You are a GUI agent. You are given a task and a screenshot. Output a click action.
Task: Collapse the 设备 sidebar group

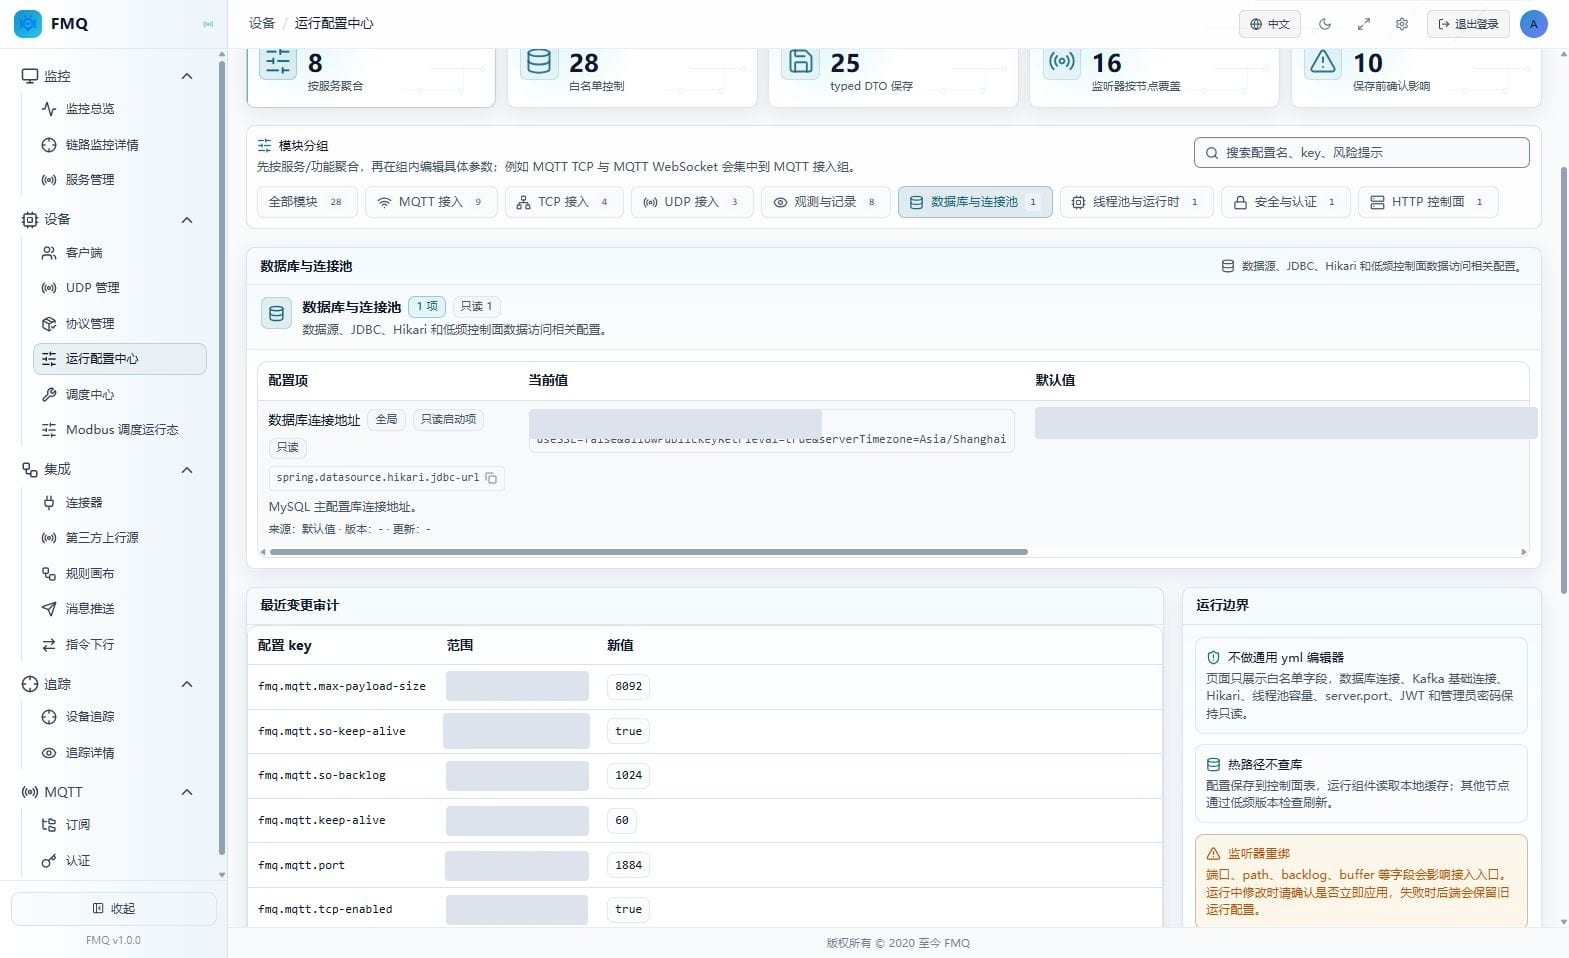coord(186,220)
